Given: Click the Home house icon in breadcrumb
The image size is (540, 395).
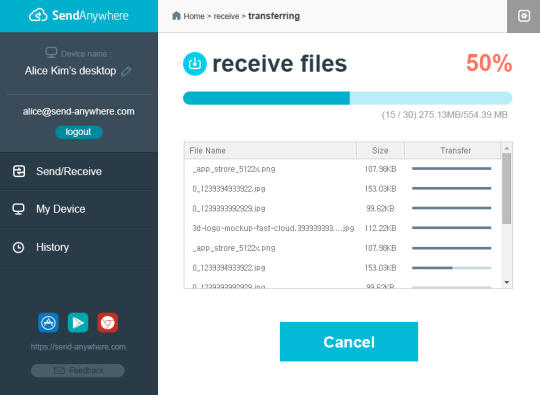Looking at the screenshot, I should click(176, 15).
